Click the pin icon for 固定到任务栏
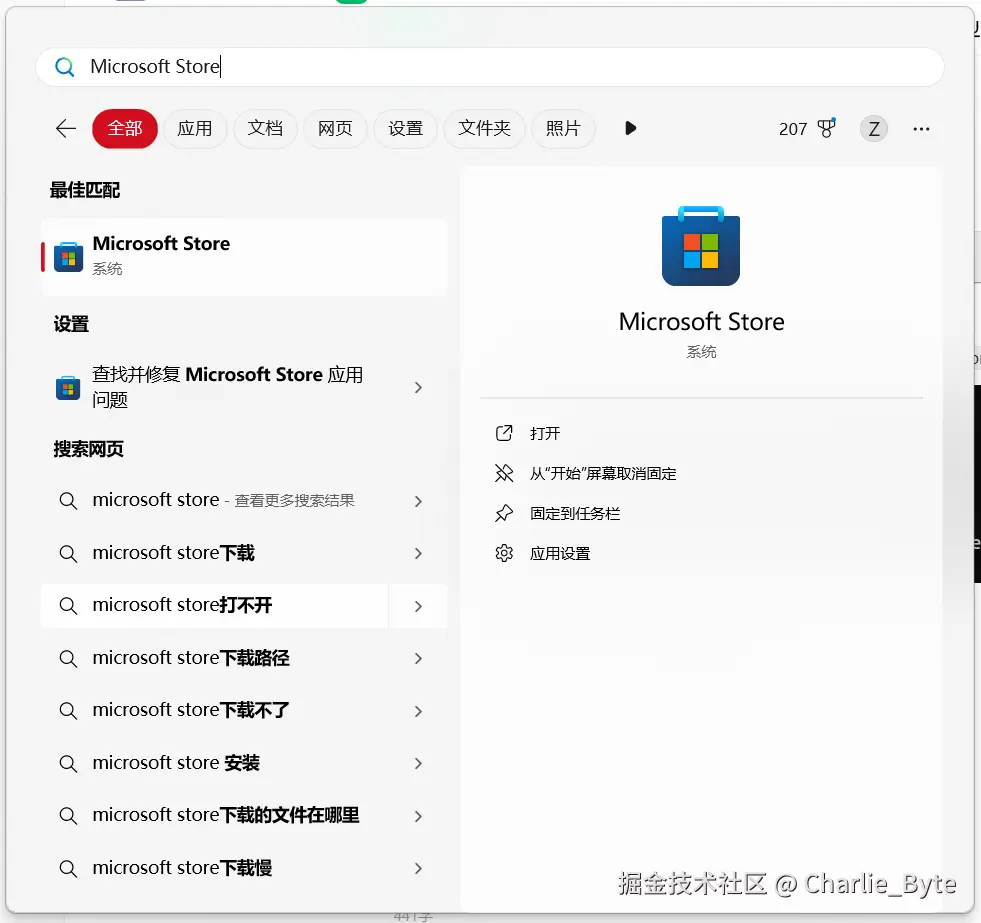The height and width of the screenshot is (923, 981). point(504,513)
